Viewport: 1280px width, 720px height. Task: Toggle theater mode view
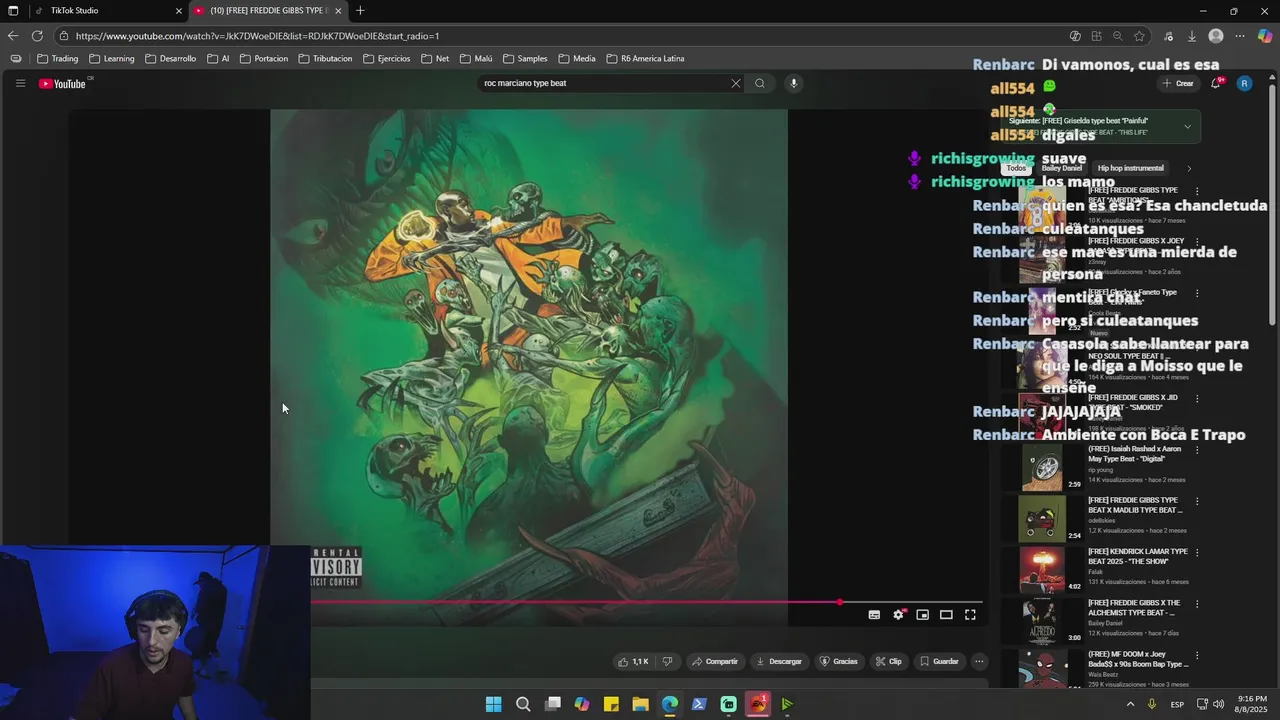[x=946, y=615]
